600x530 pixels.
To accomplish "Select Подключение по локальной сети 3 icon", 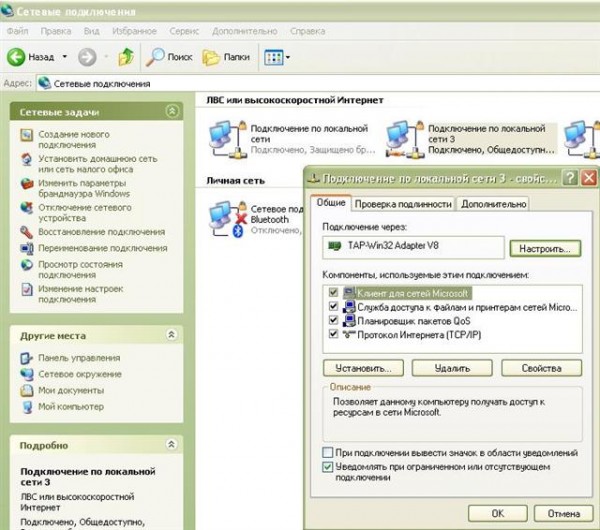I will (405, 139).
